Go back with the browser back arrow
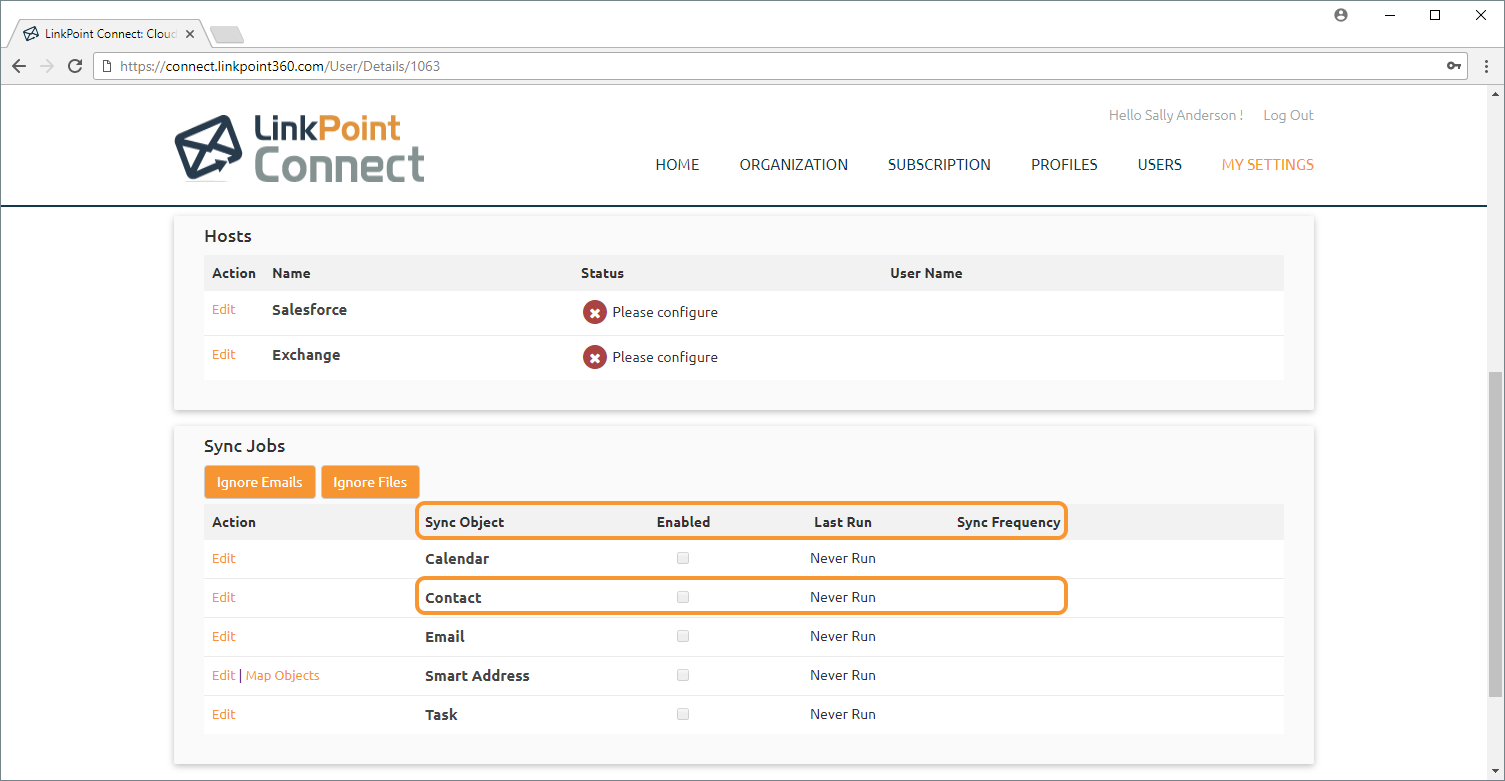 pyautogui.click(x=18, y=66)
